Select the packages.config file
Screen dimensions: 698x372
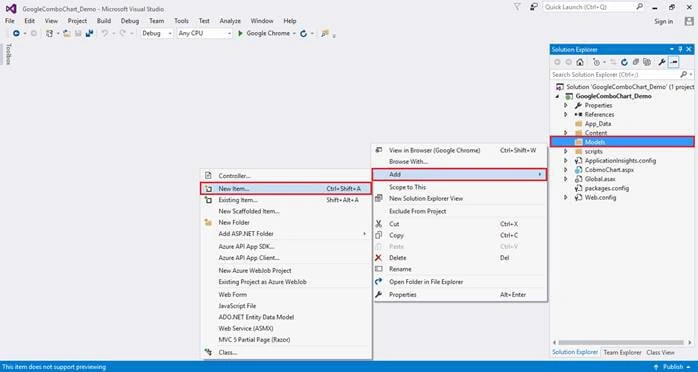(x=602, y=188)
